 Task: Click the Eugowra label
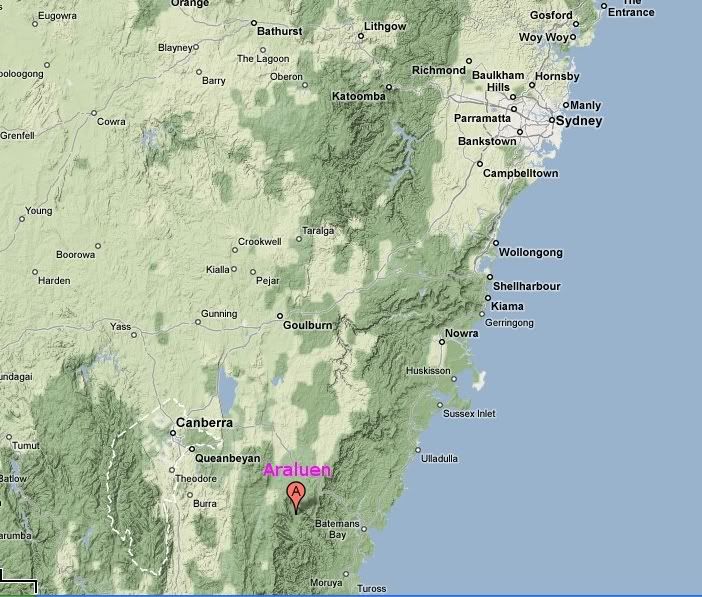pos(57,16)
